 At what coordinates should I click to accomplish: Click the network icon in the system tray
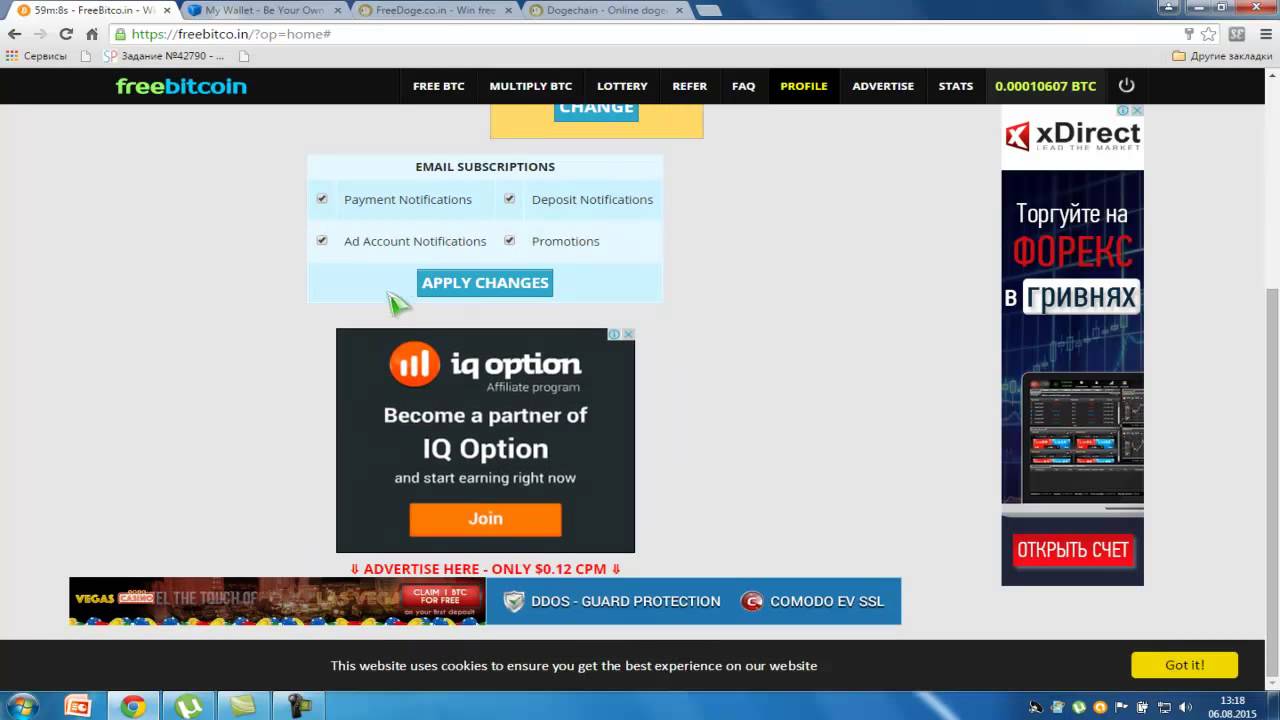coord(1165,707)
